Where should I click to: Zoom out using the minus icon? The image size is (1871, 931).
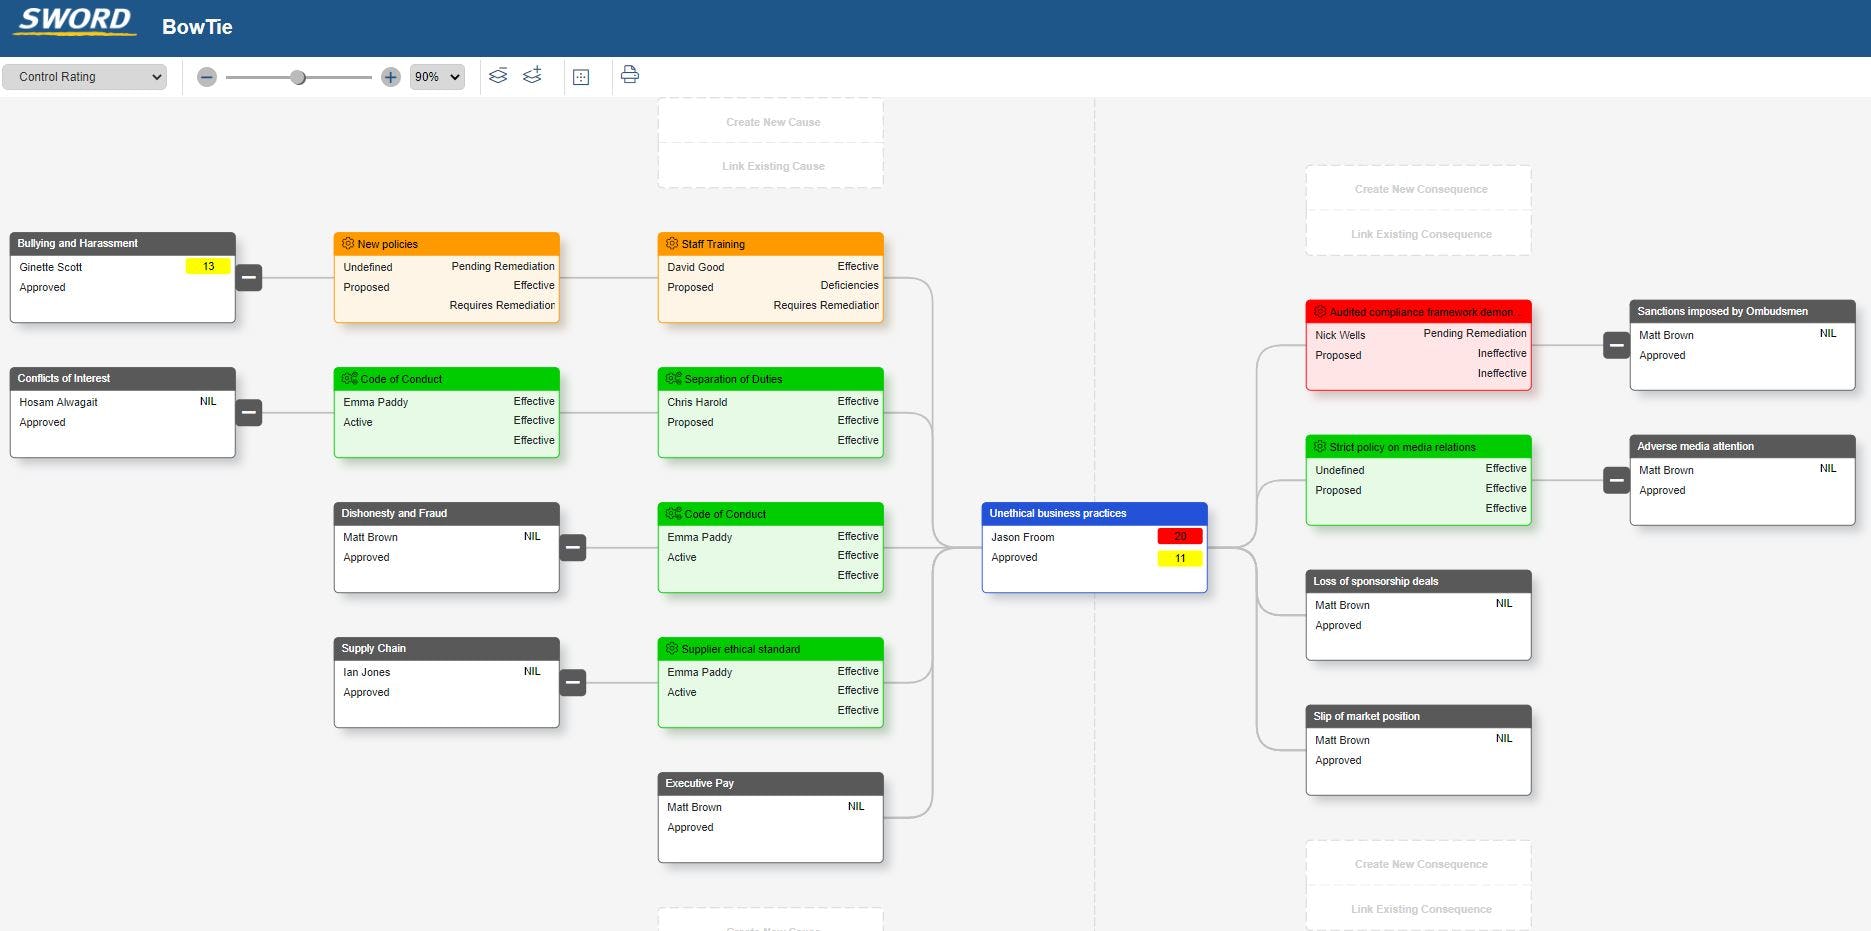[x=207, y=76]
